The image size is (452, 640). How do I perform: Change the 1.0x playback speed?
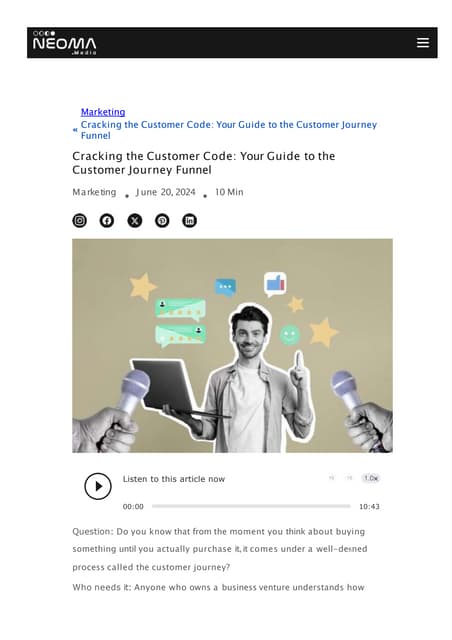[371, 478]
